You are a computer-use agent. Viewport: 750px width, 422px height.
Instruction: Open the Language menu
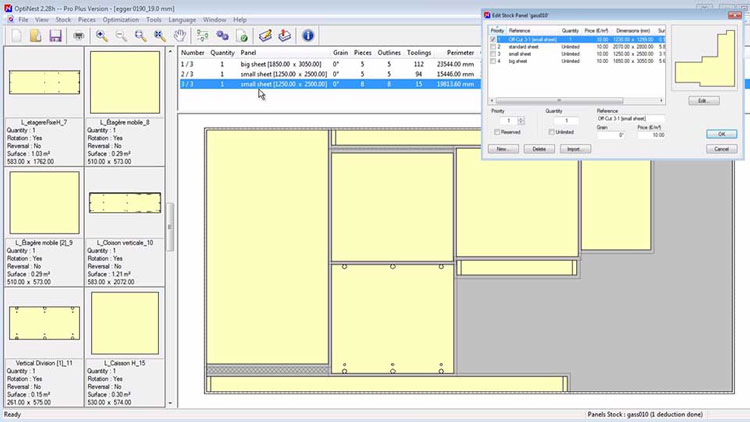(182, 20)
